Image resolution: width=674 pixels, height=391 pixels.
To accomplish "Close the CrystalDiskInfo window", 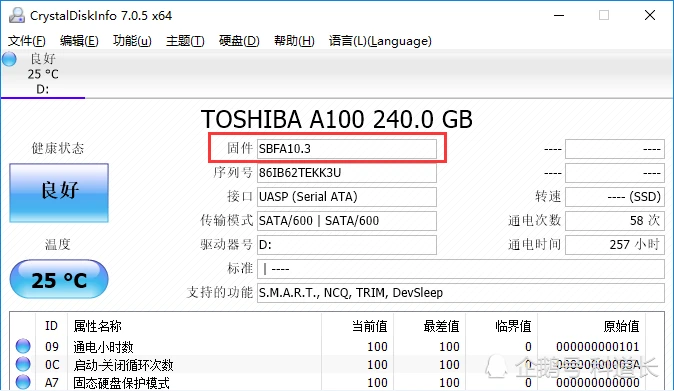I will [x=650, y=15].
